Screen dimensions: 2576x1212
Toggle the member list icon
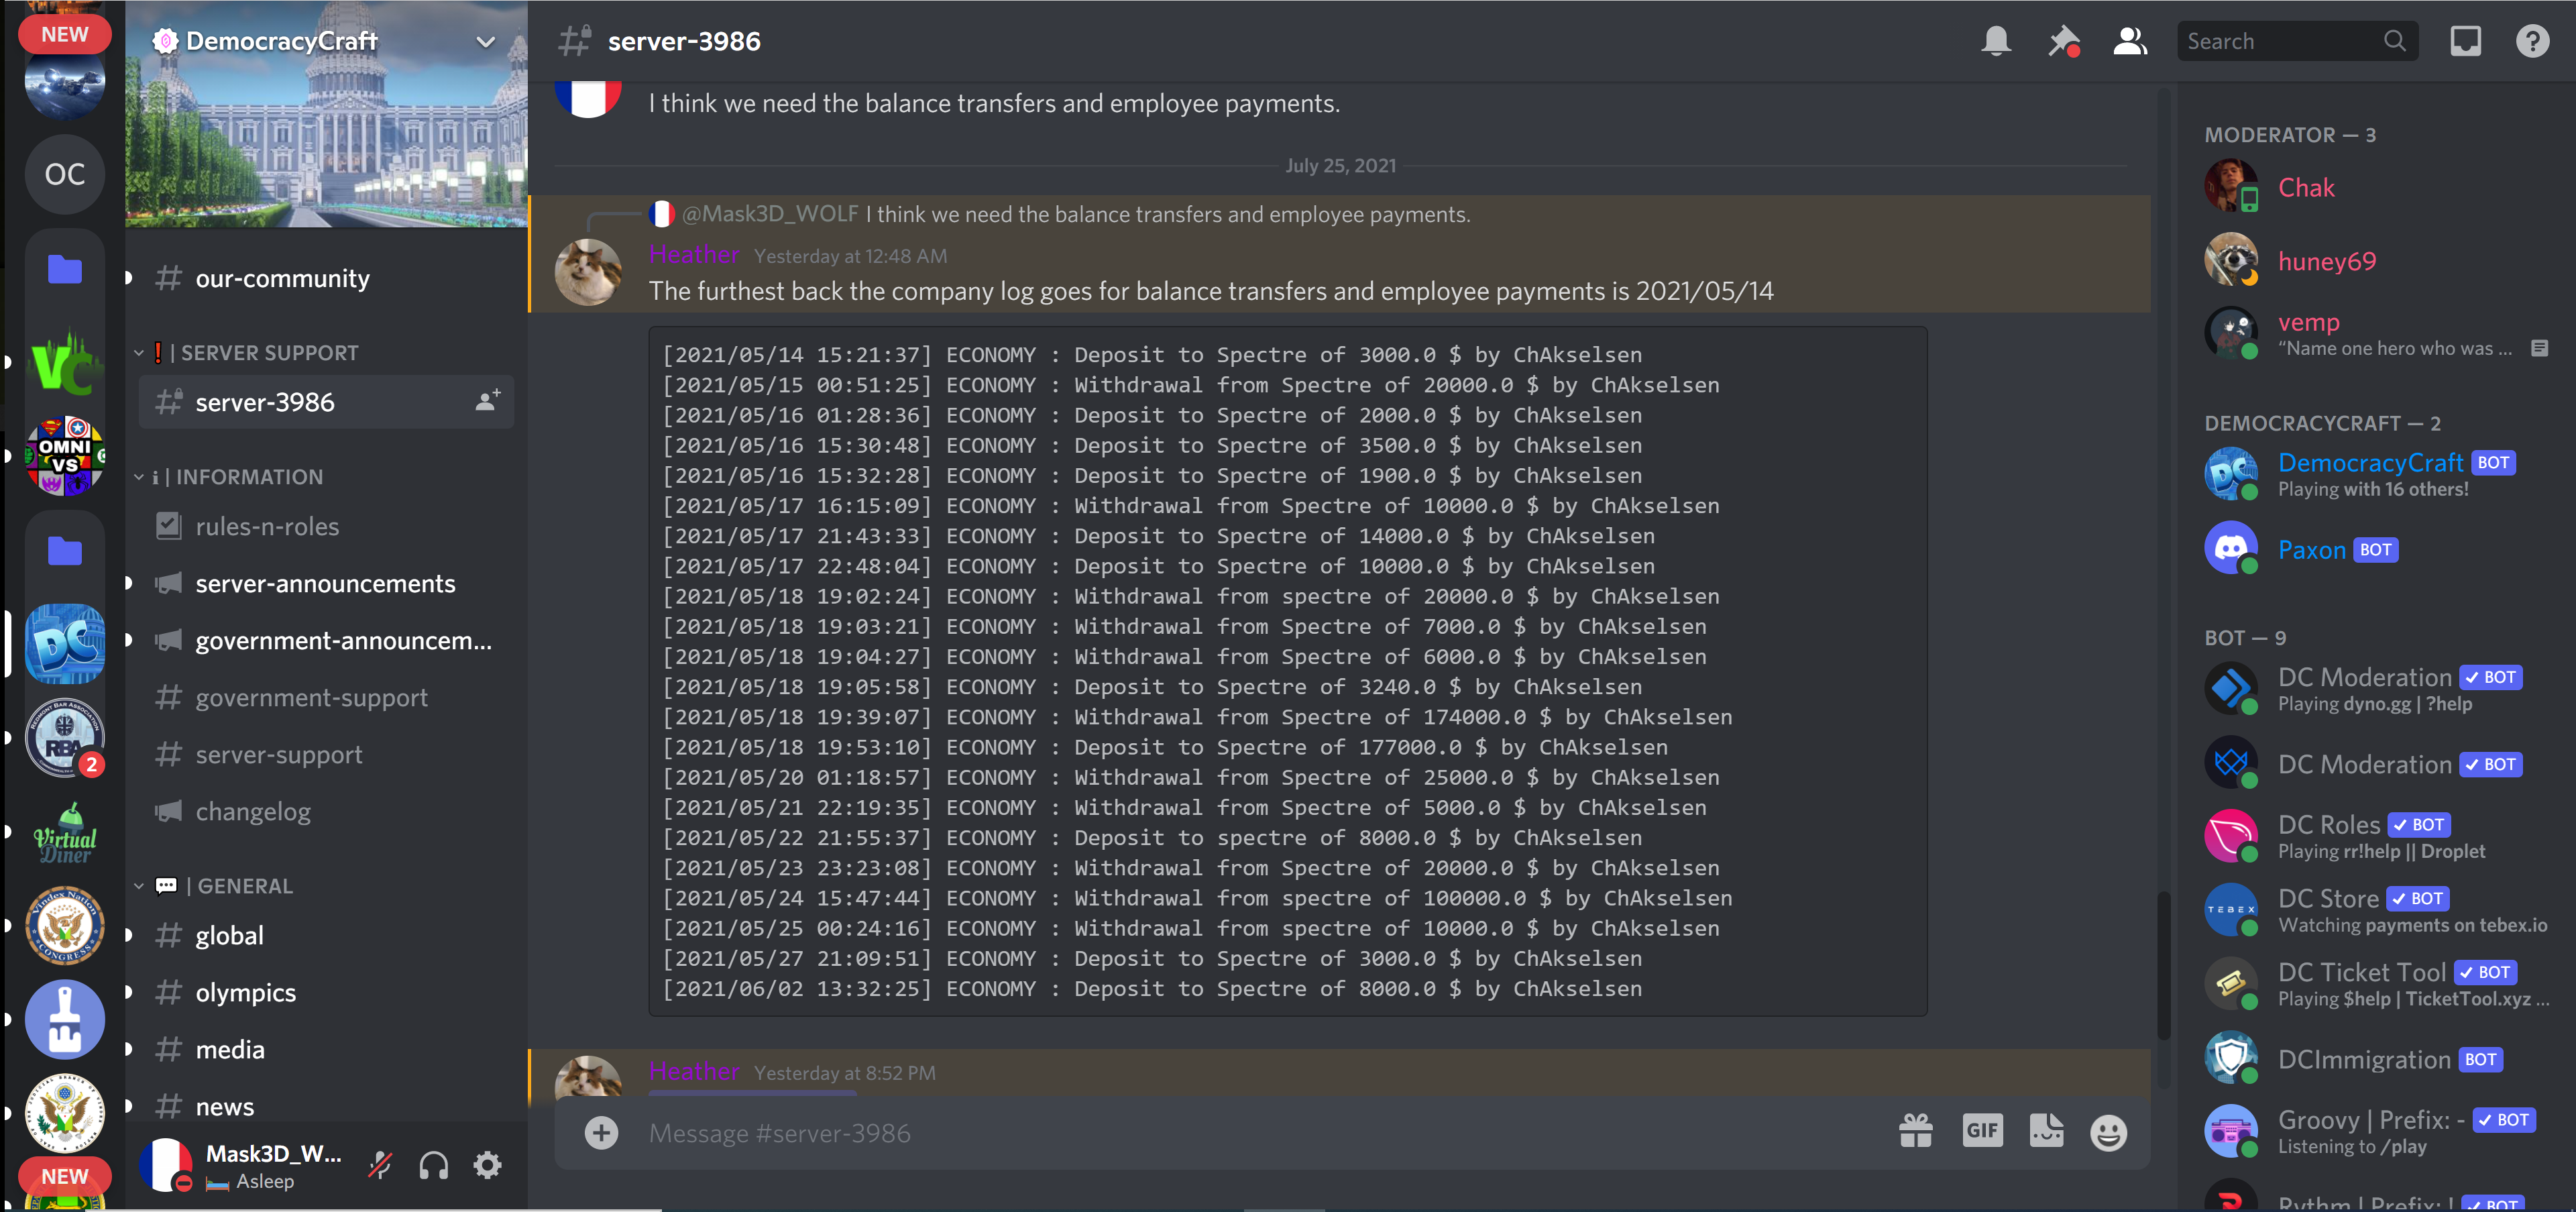(2130, 41)
